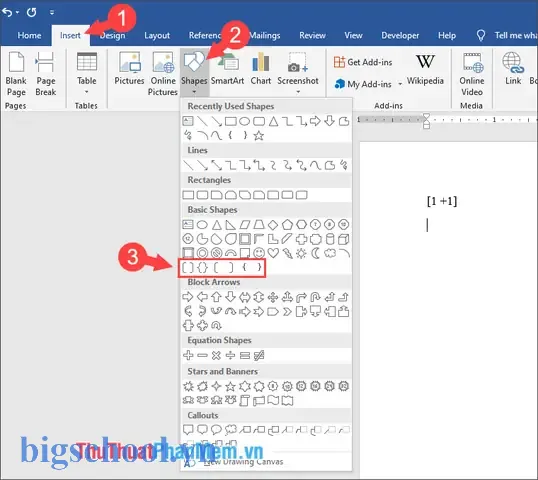Switch to the Mailings tab
The height and width of the screenshot is (480, 538).
tap(265, 35)
